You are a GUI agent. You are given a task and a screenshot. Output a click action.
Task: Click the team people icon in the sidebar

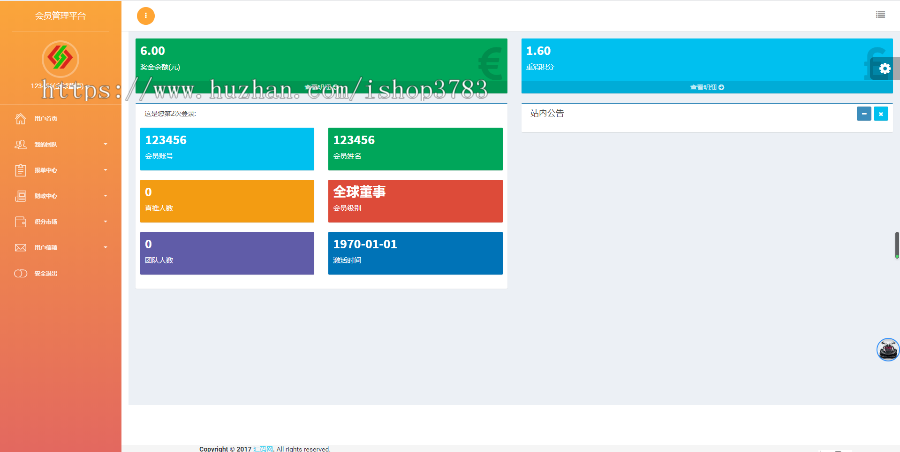21,145
